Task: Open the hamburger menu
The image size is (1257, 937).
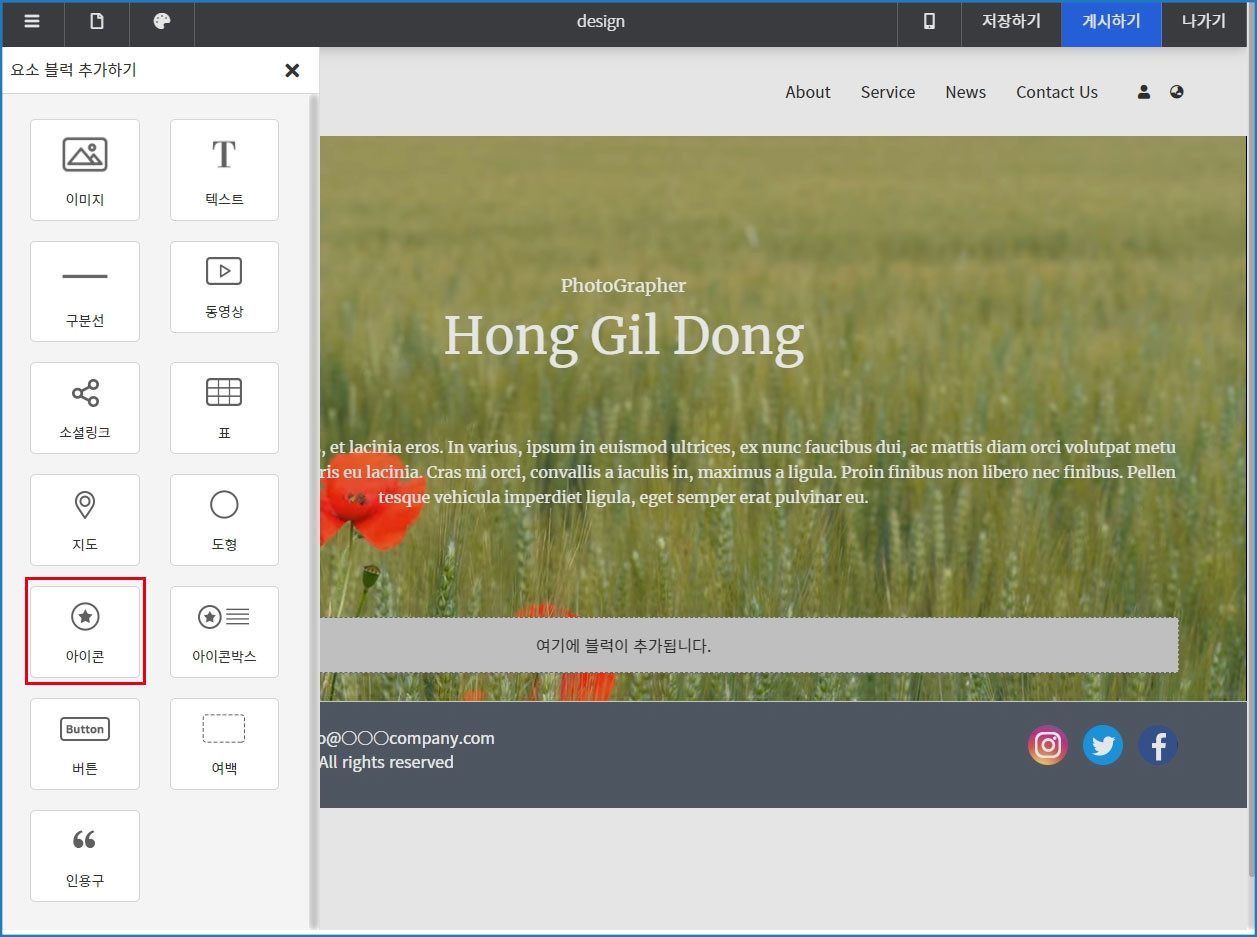Action: tap(32, 22)
